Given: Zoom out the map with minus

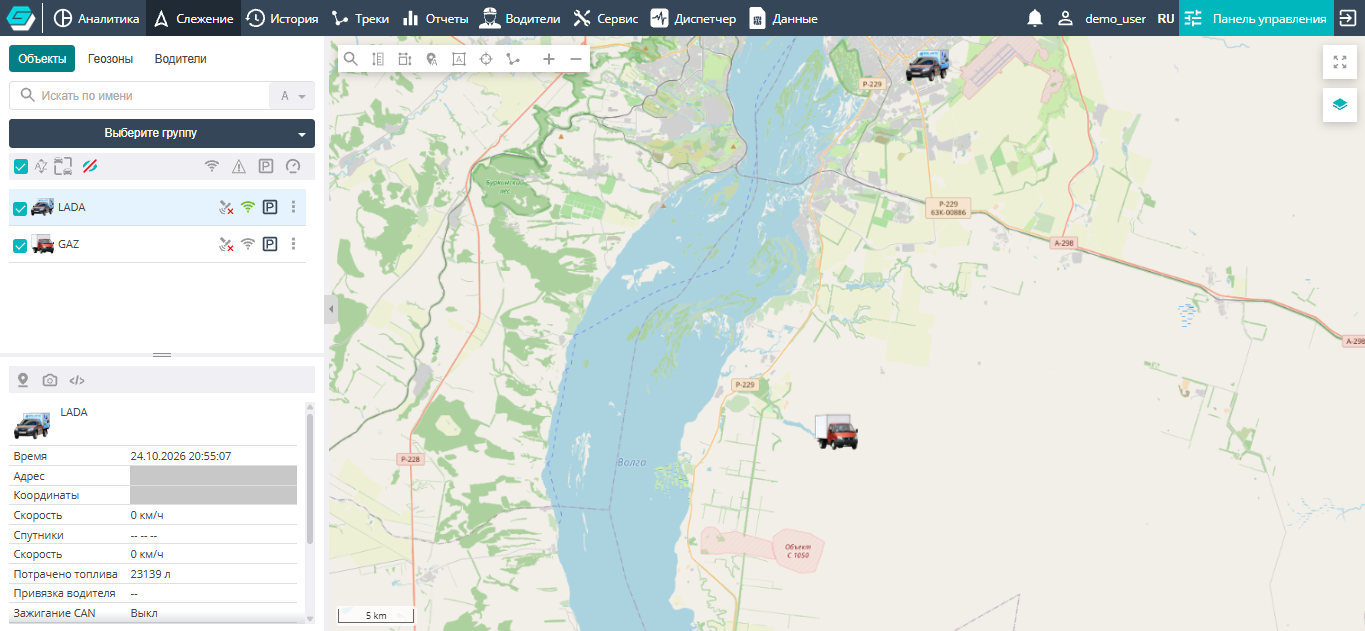Looking at the screenshot, I should 576,59.
